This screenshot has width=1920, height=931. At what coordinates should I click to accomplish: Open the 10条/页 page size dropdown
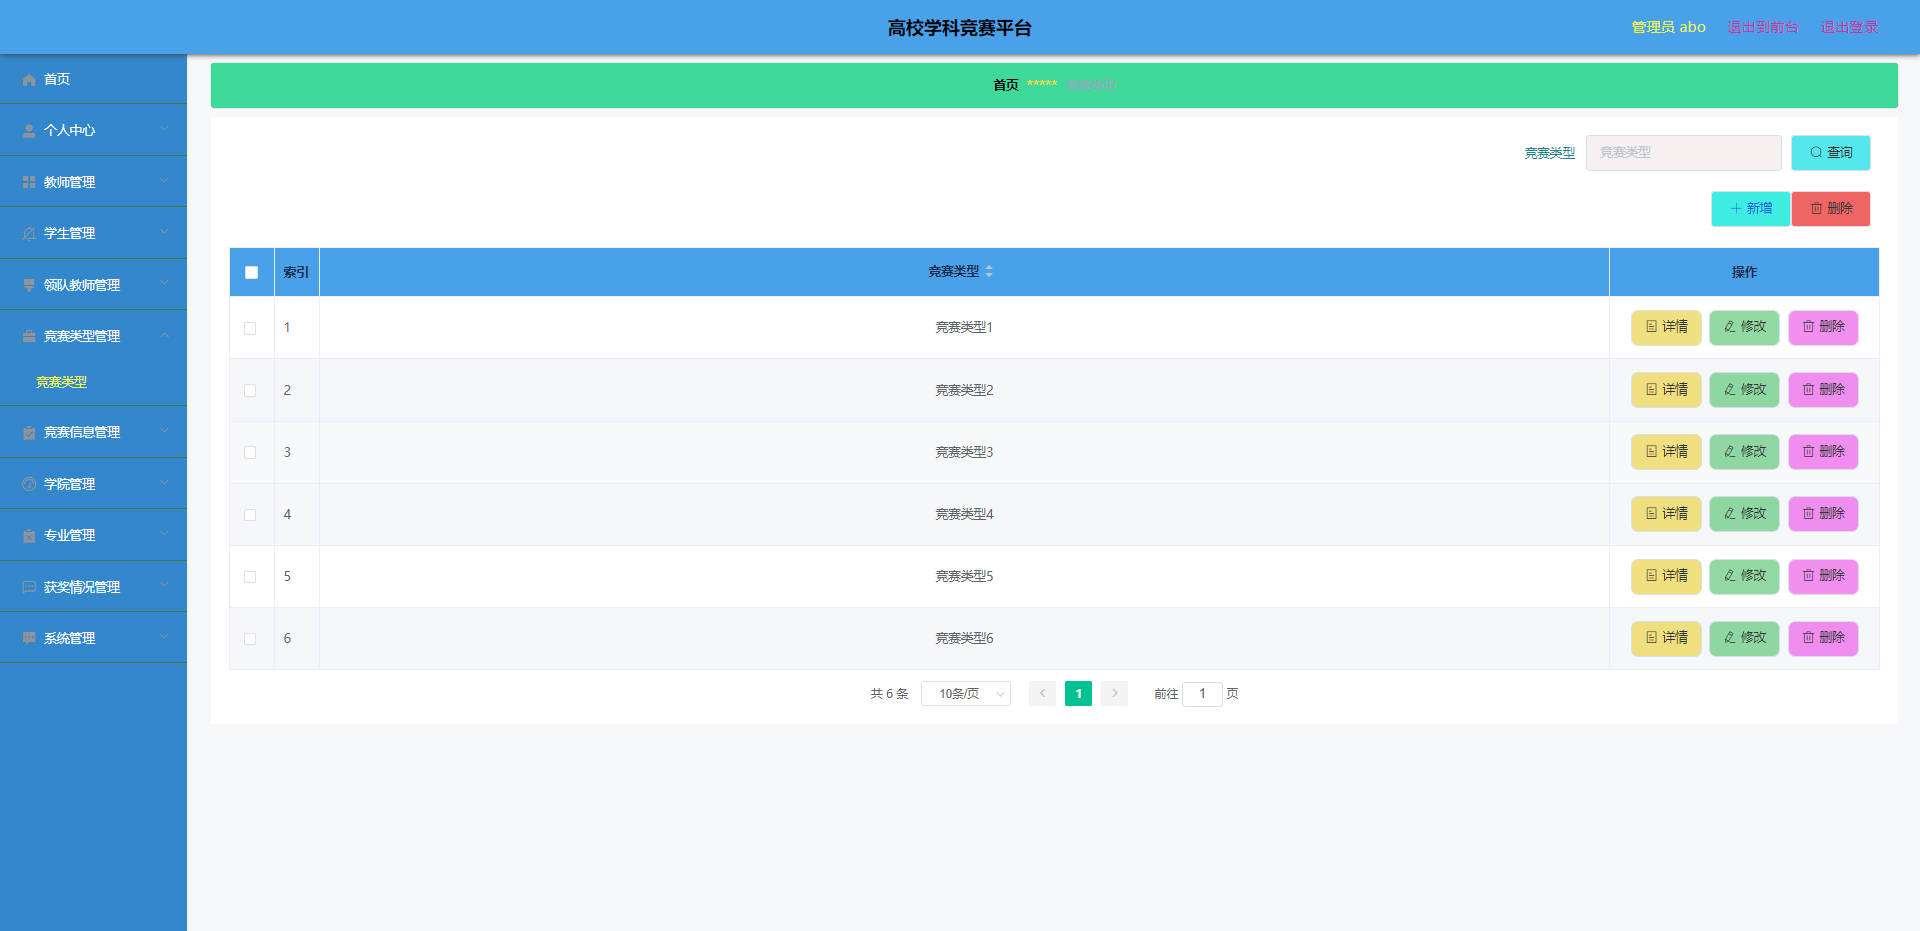966,694
